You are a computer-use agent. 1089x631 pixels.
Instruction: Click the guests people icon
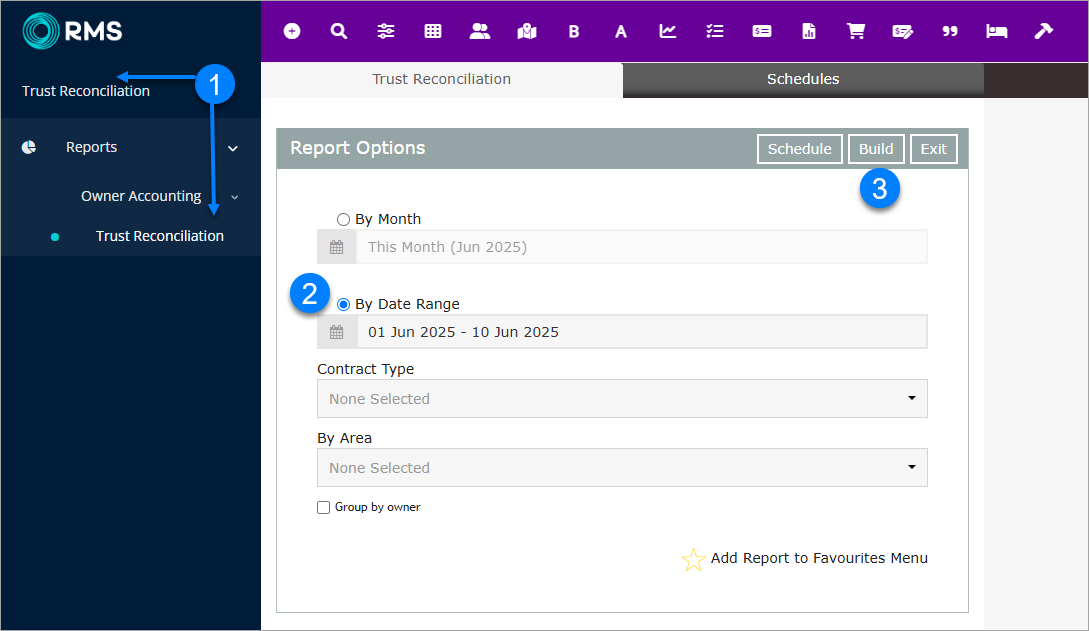(480, 31)
